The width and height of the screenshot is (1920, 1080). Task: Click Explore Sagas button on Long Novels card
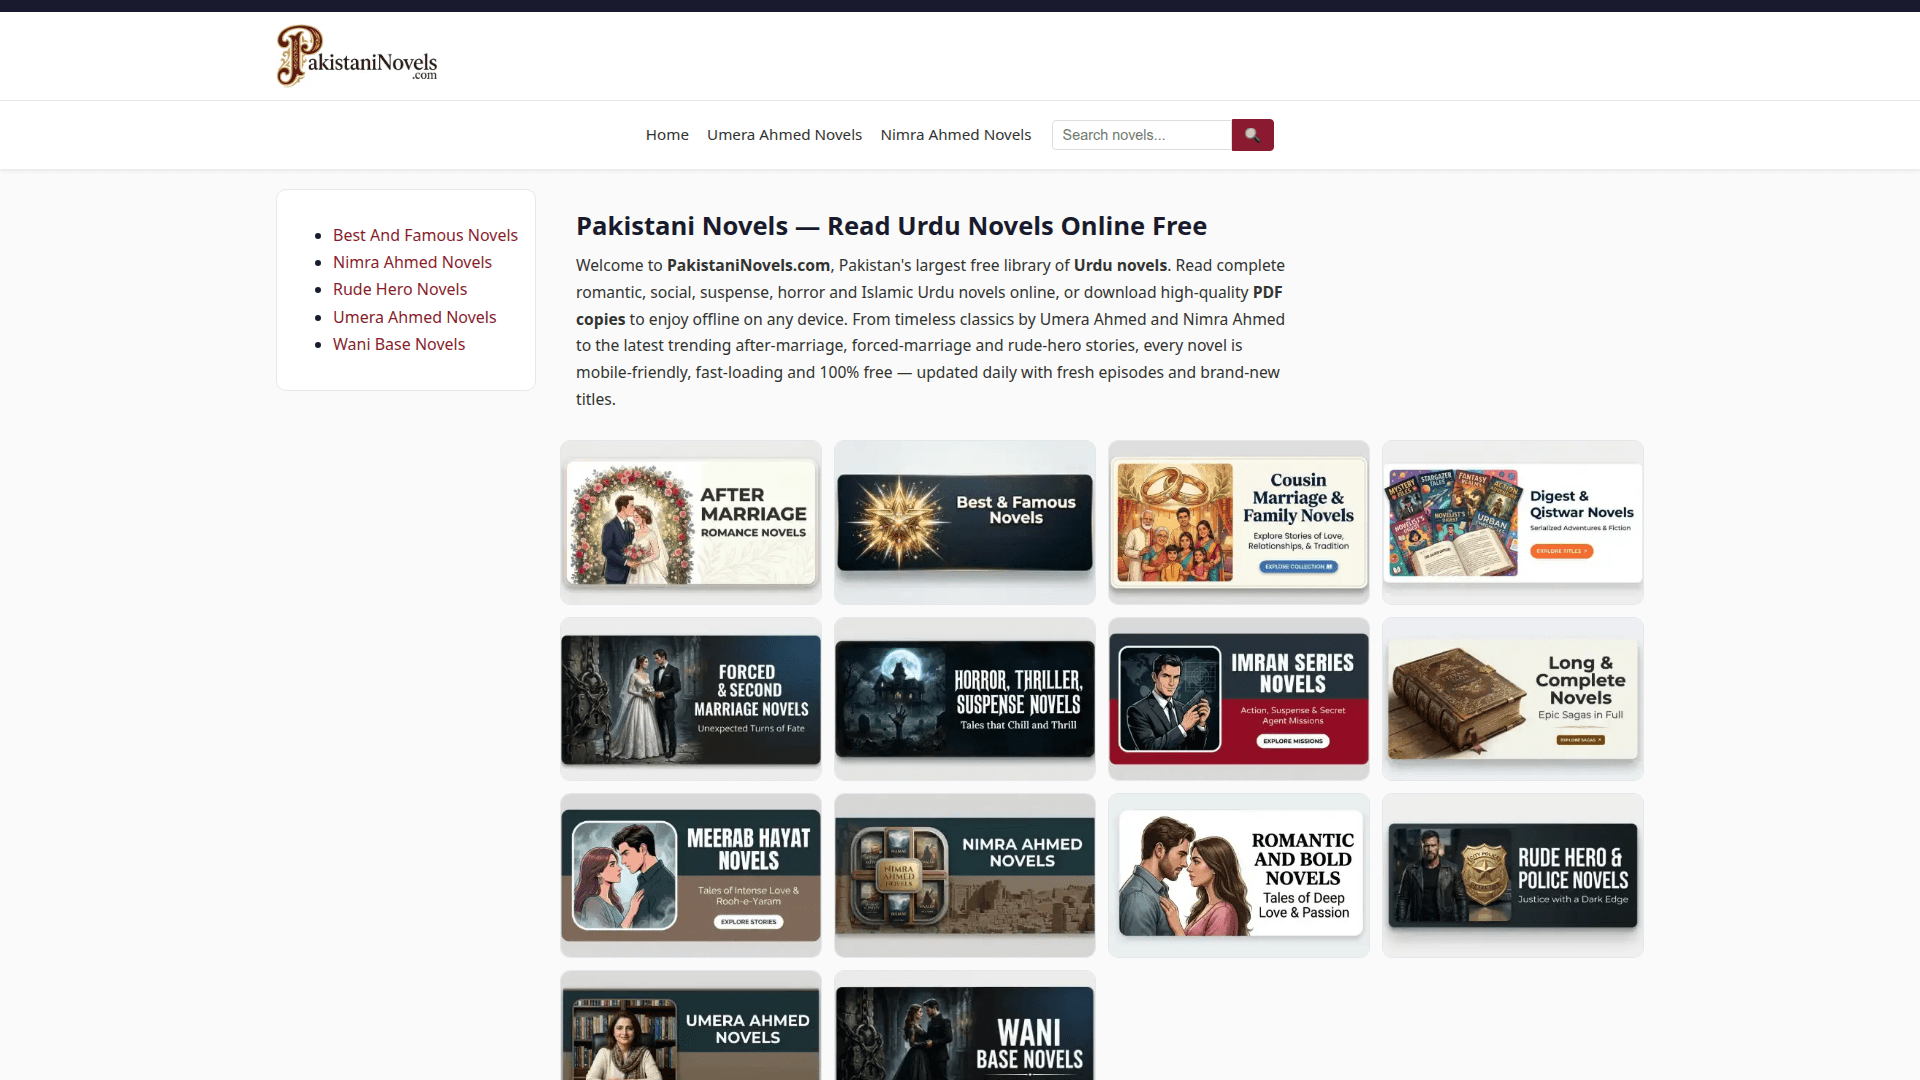1581,740
